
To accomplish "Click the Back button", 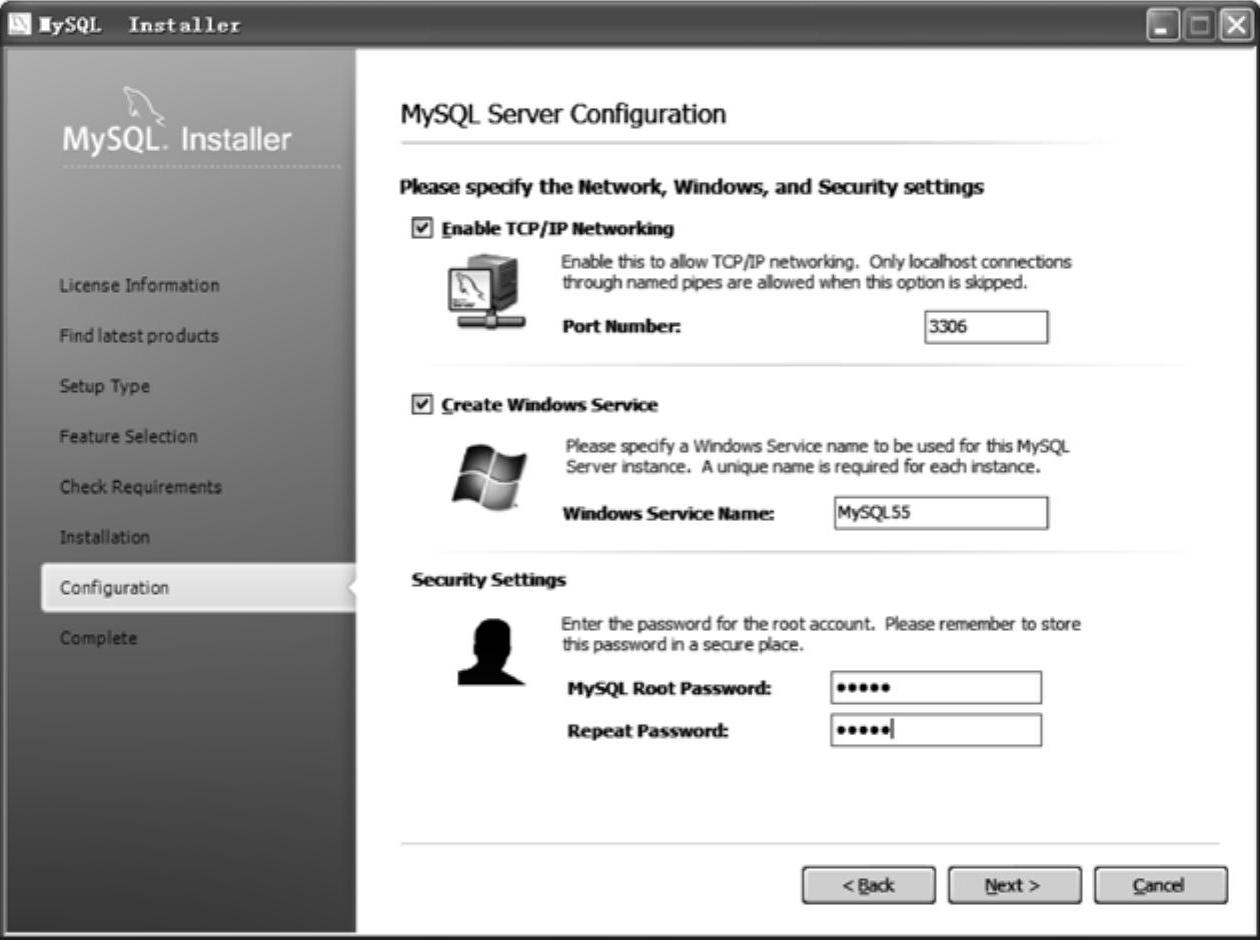I will click(x=868, y=885).
